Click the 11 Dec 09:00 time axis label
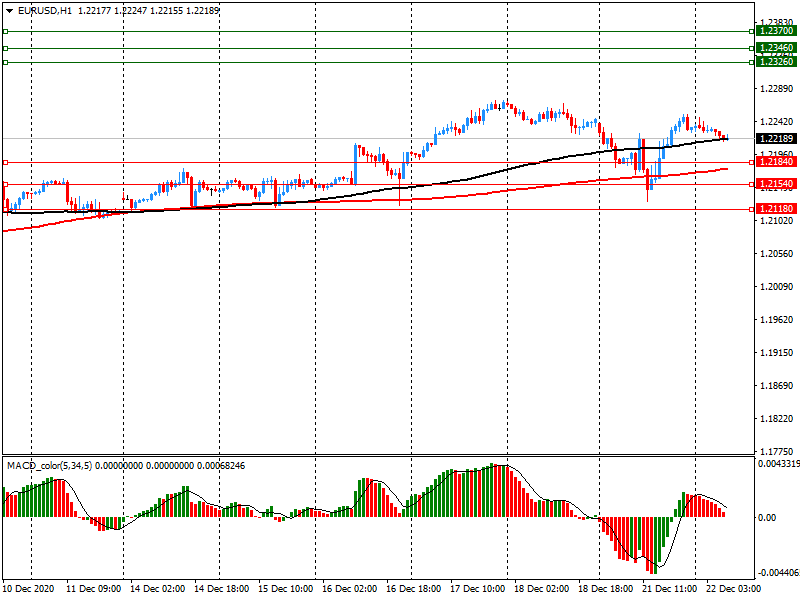800x600 pixels. 93,589
